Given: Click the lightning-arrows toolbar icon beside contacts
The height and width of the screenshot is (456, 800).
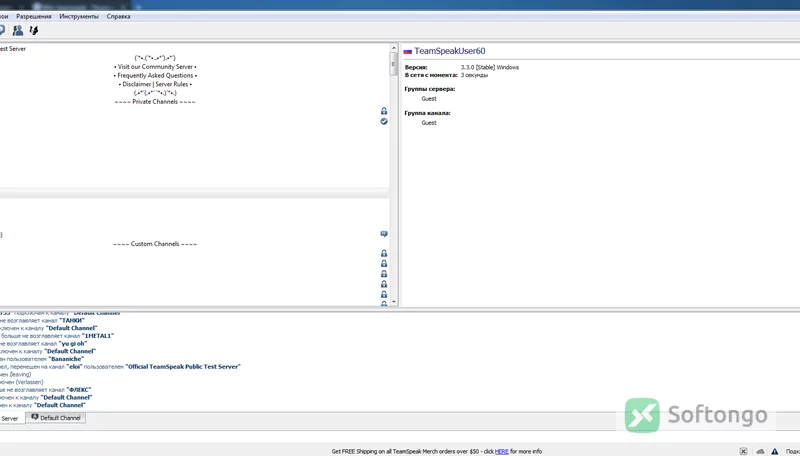Looking at the screenshot, I should coord(34,31).
